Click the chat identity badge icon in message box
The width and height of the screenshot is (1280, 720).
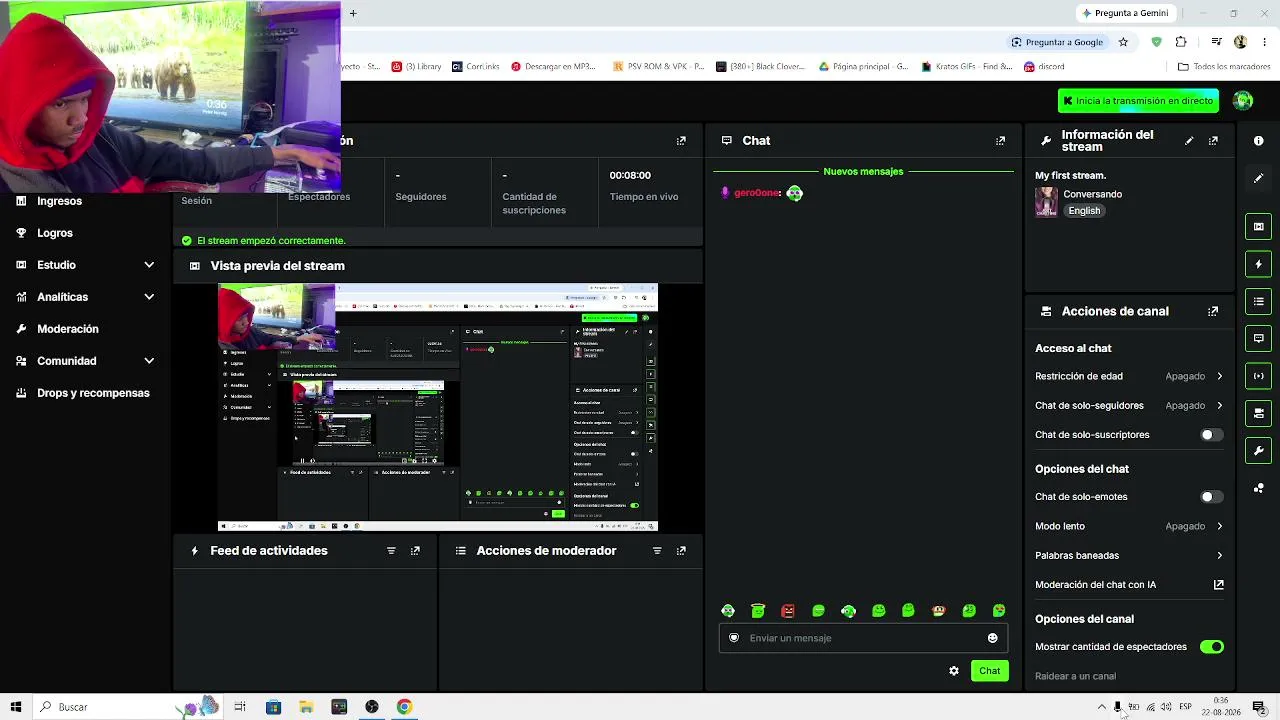click(734, 638)
